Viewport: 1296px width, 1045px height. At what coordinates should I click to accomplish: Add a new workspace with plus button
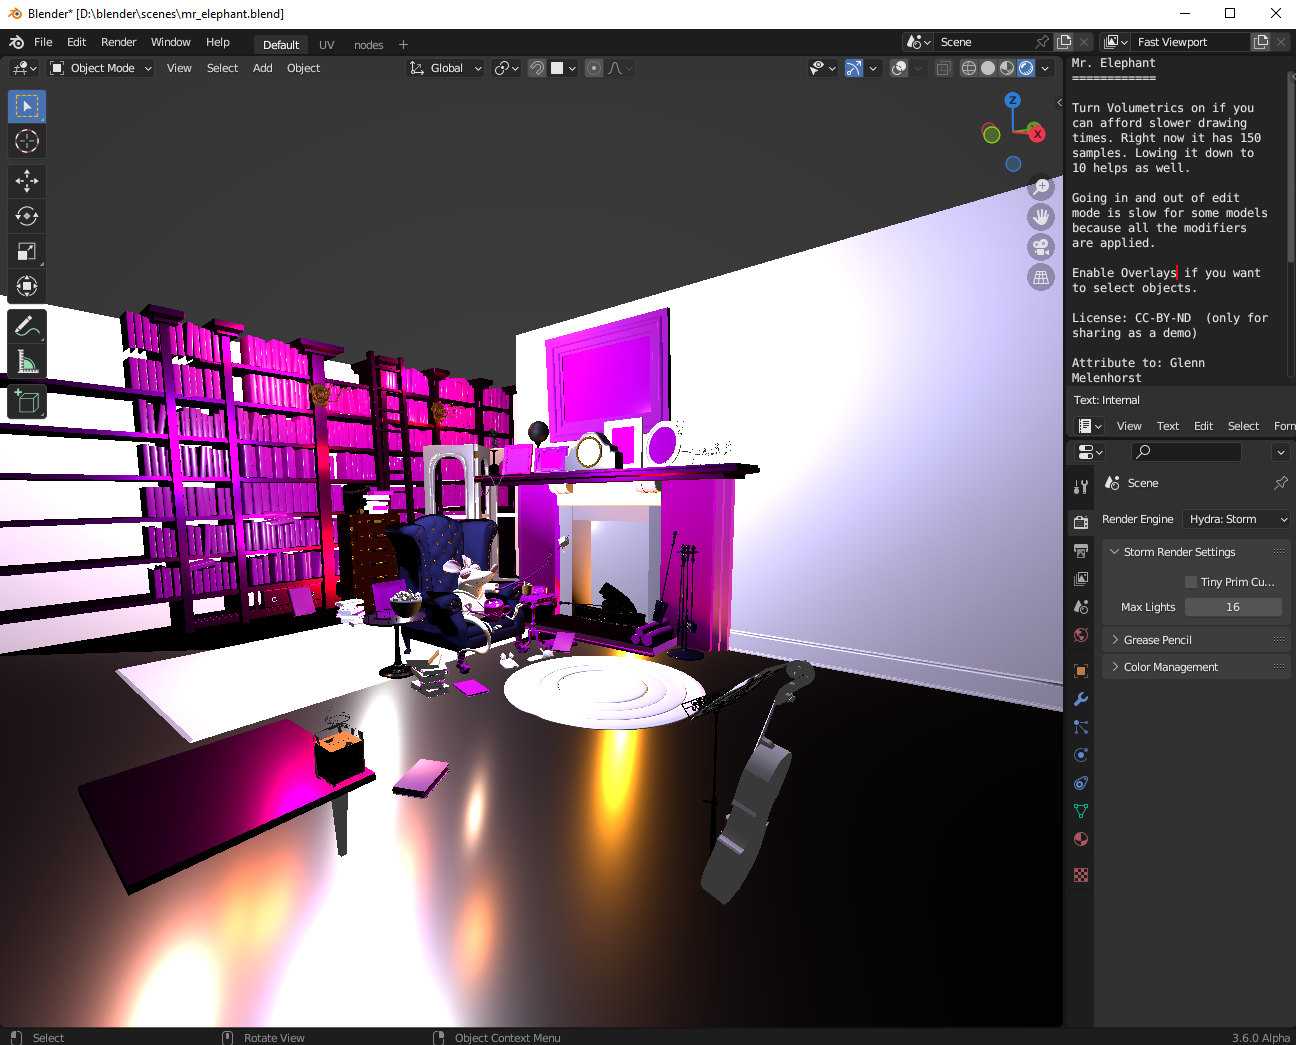(x=403, y=45)
